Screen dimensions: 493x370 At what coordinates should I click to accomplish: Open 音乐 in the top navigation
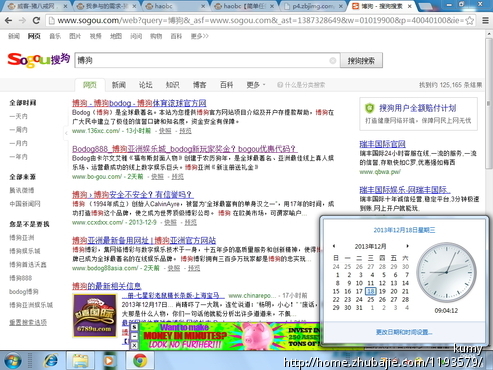pyautogui.click(x=55, y=36)
